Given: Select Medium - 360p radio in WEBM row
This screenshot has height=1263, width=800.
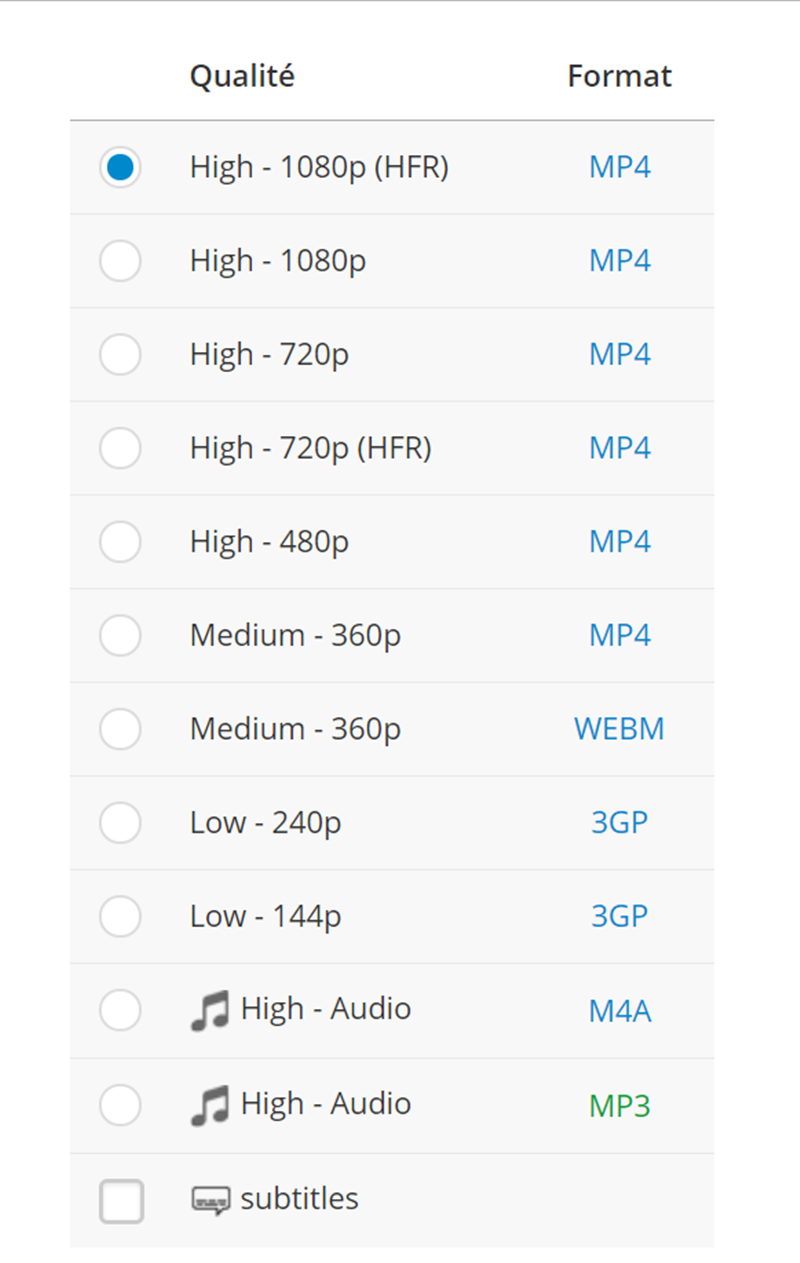Looking at the screenshot, I should 120,729.
